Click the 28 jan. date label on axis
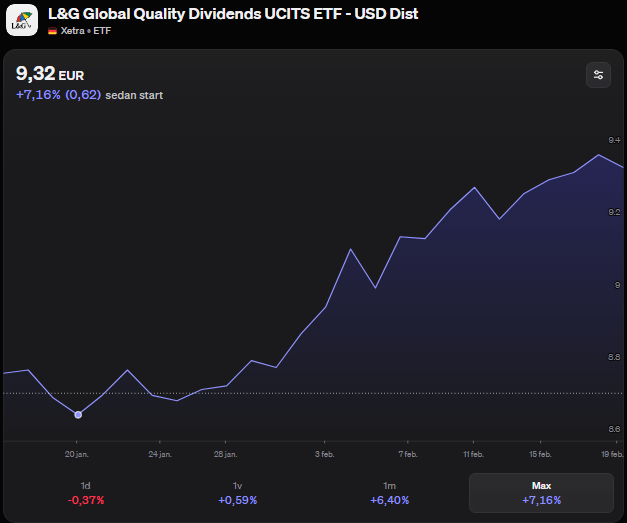This screenshot has height=523, width=627. point(226,454)
